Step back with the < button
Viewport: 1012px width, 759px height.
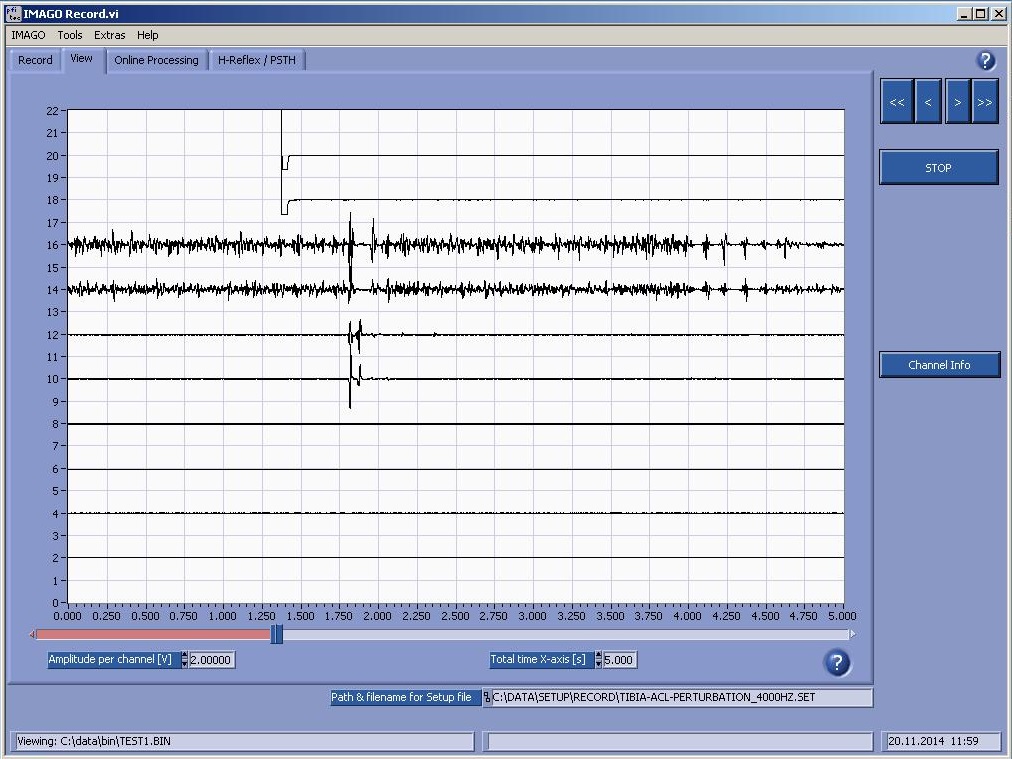[x=928, y=101]
